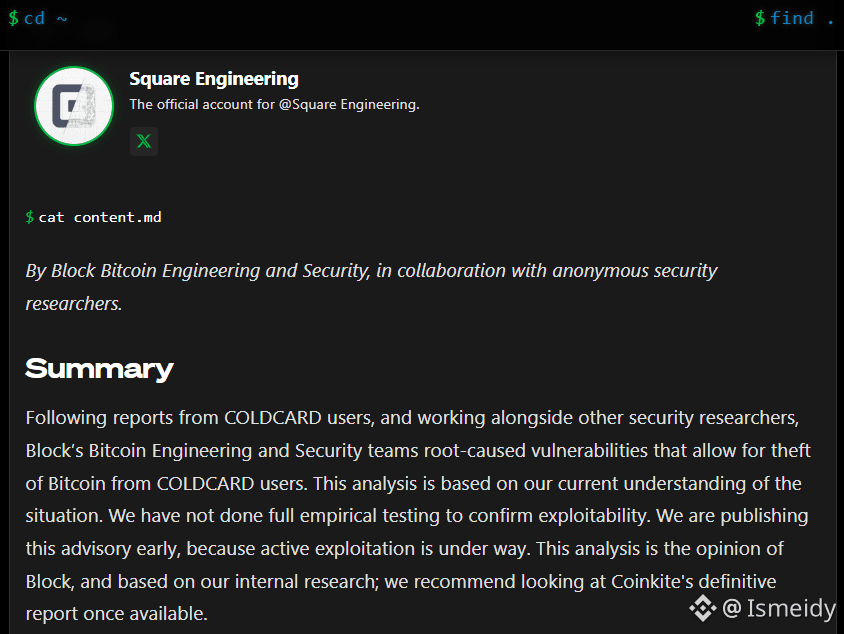This screenshot has width=844, height=634.
Task: Click 'The official account for @Square Engineering' text
Action: (274, 104)
